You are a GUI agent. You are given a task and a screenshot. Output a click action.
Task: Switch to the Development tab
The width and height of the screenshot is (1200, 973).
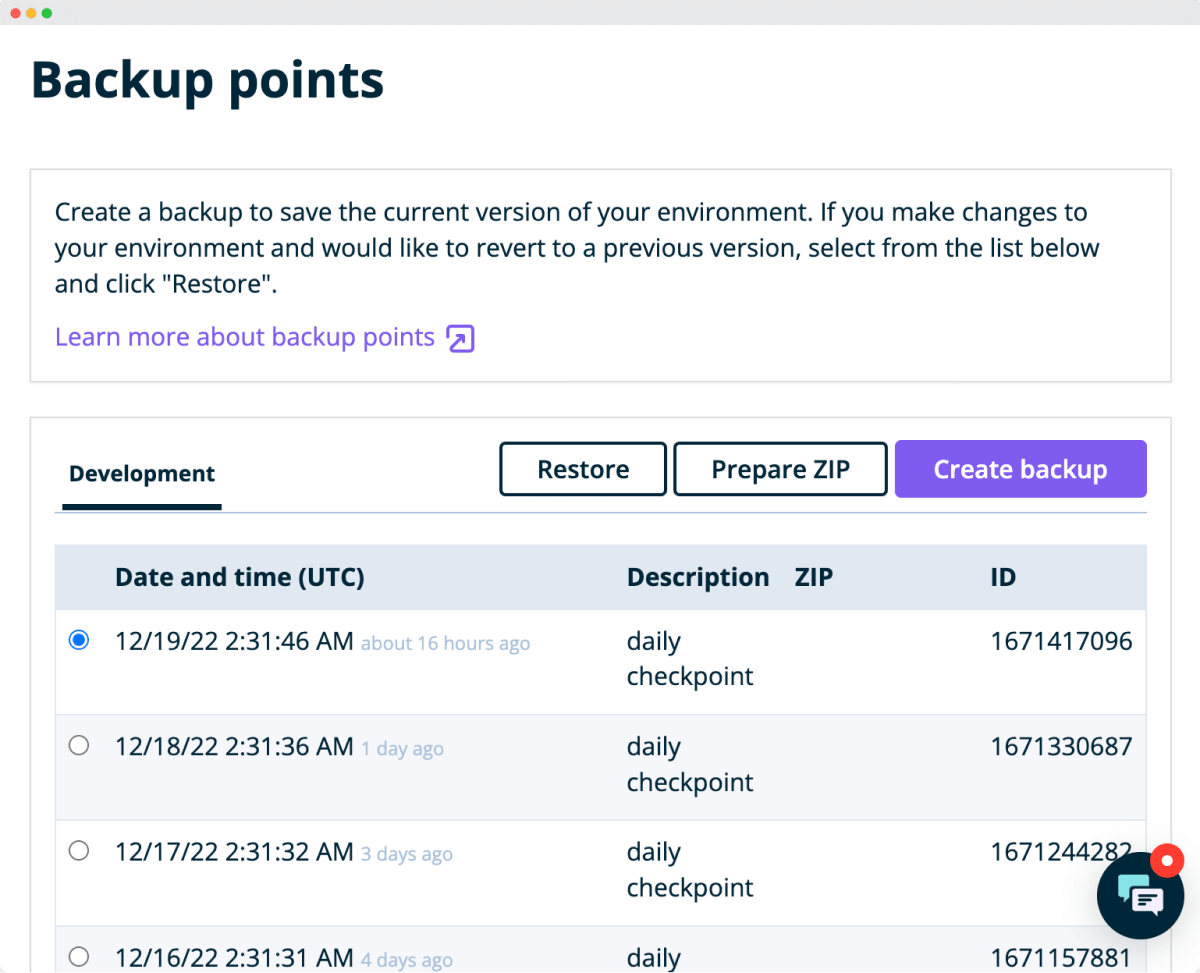(141, 473)
